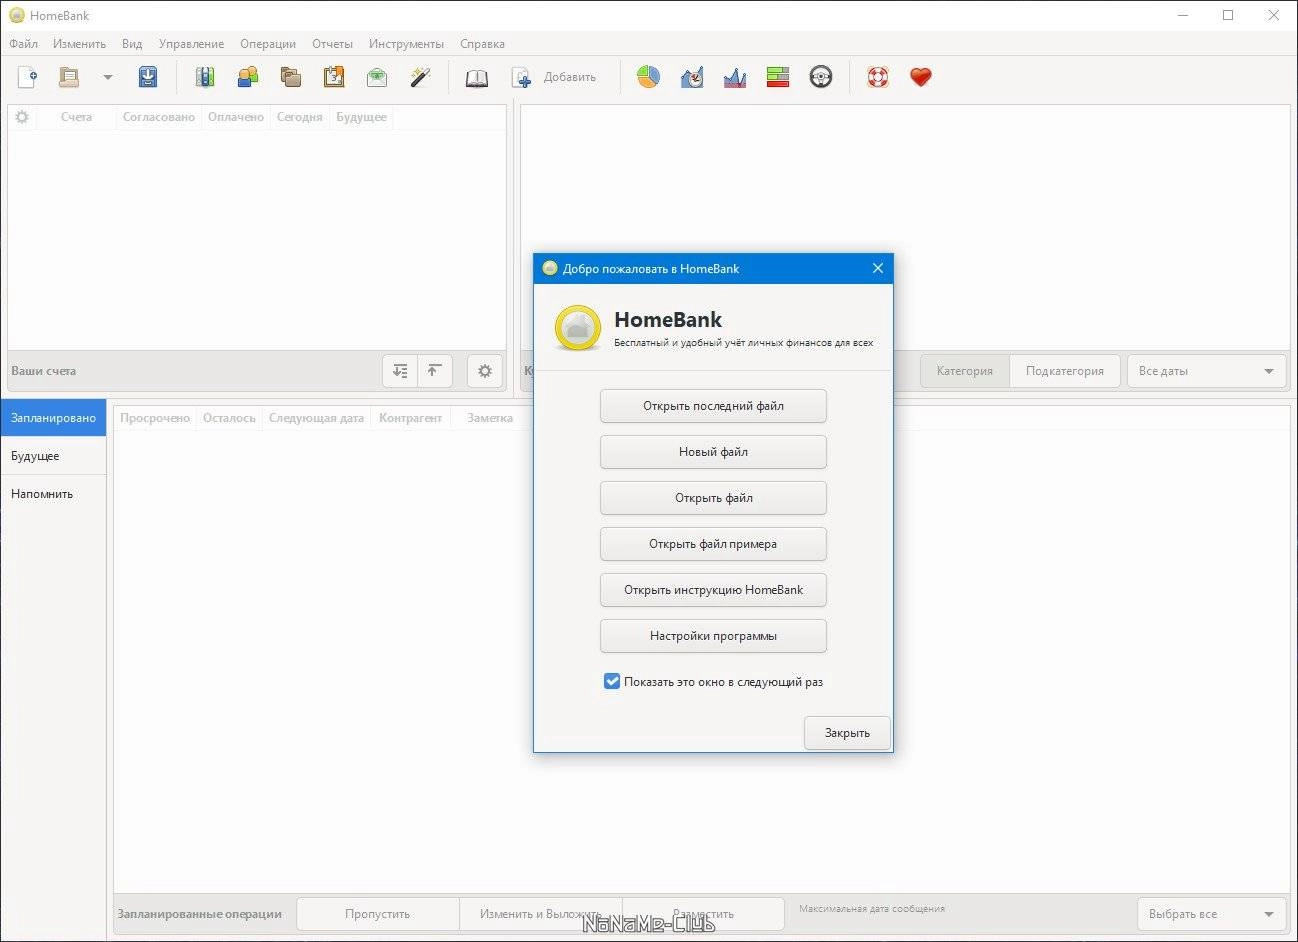The height and width of the screenshot is (942, 1298).
Task: Open the Budget icon in toolbar
Action: click(377, 77)
